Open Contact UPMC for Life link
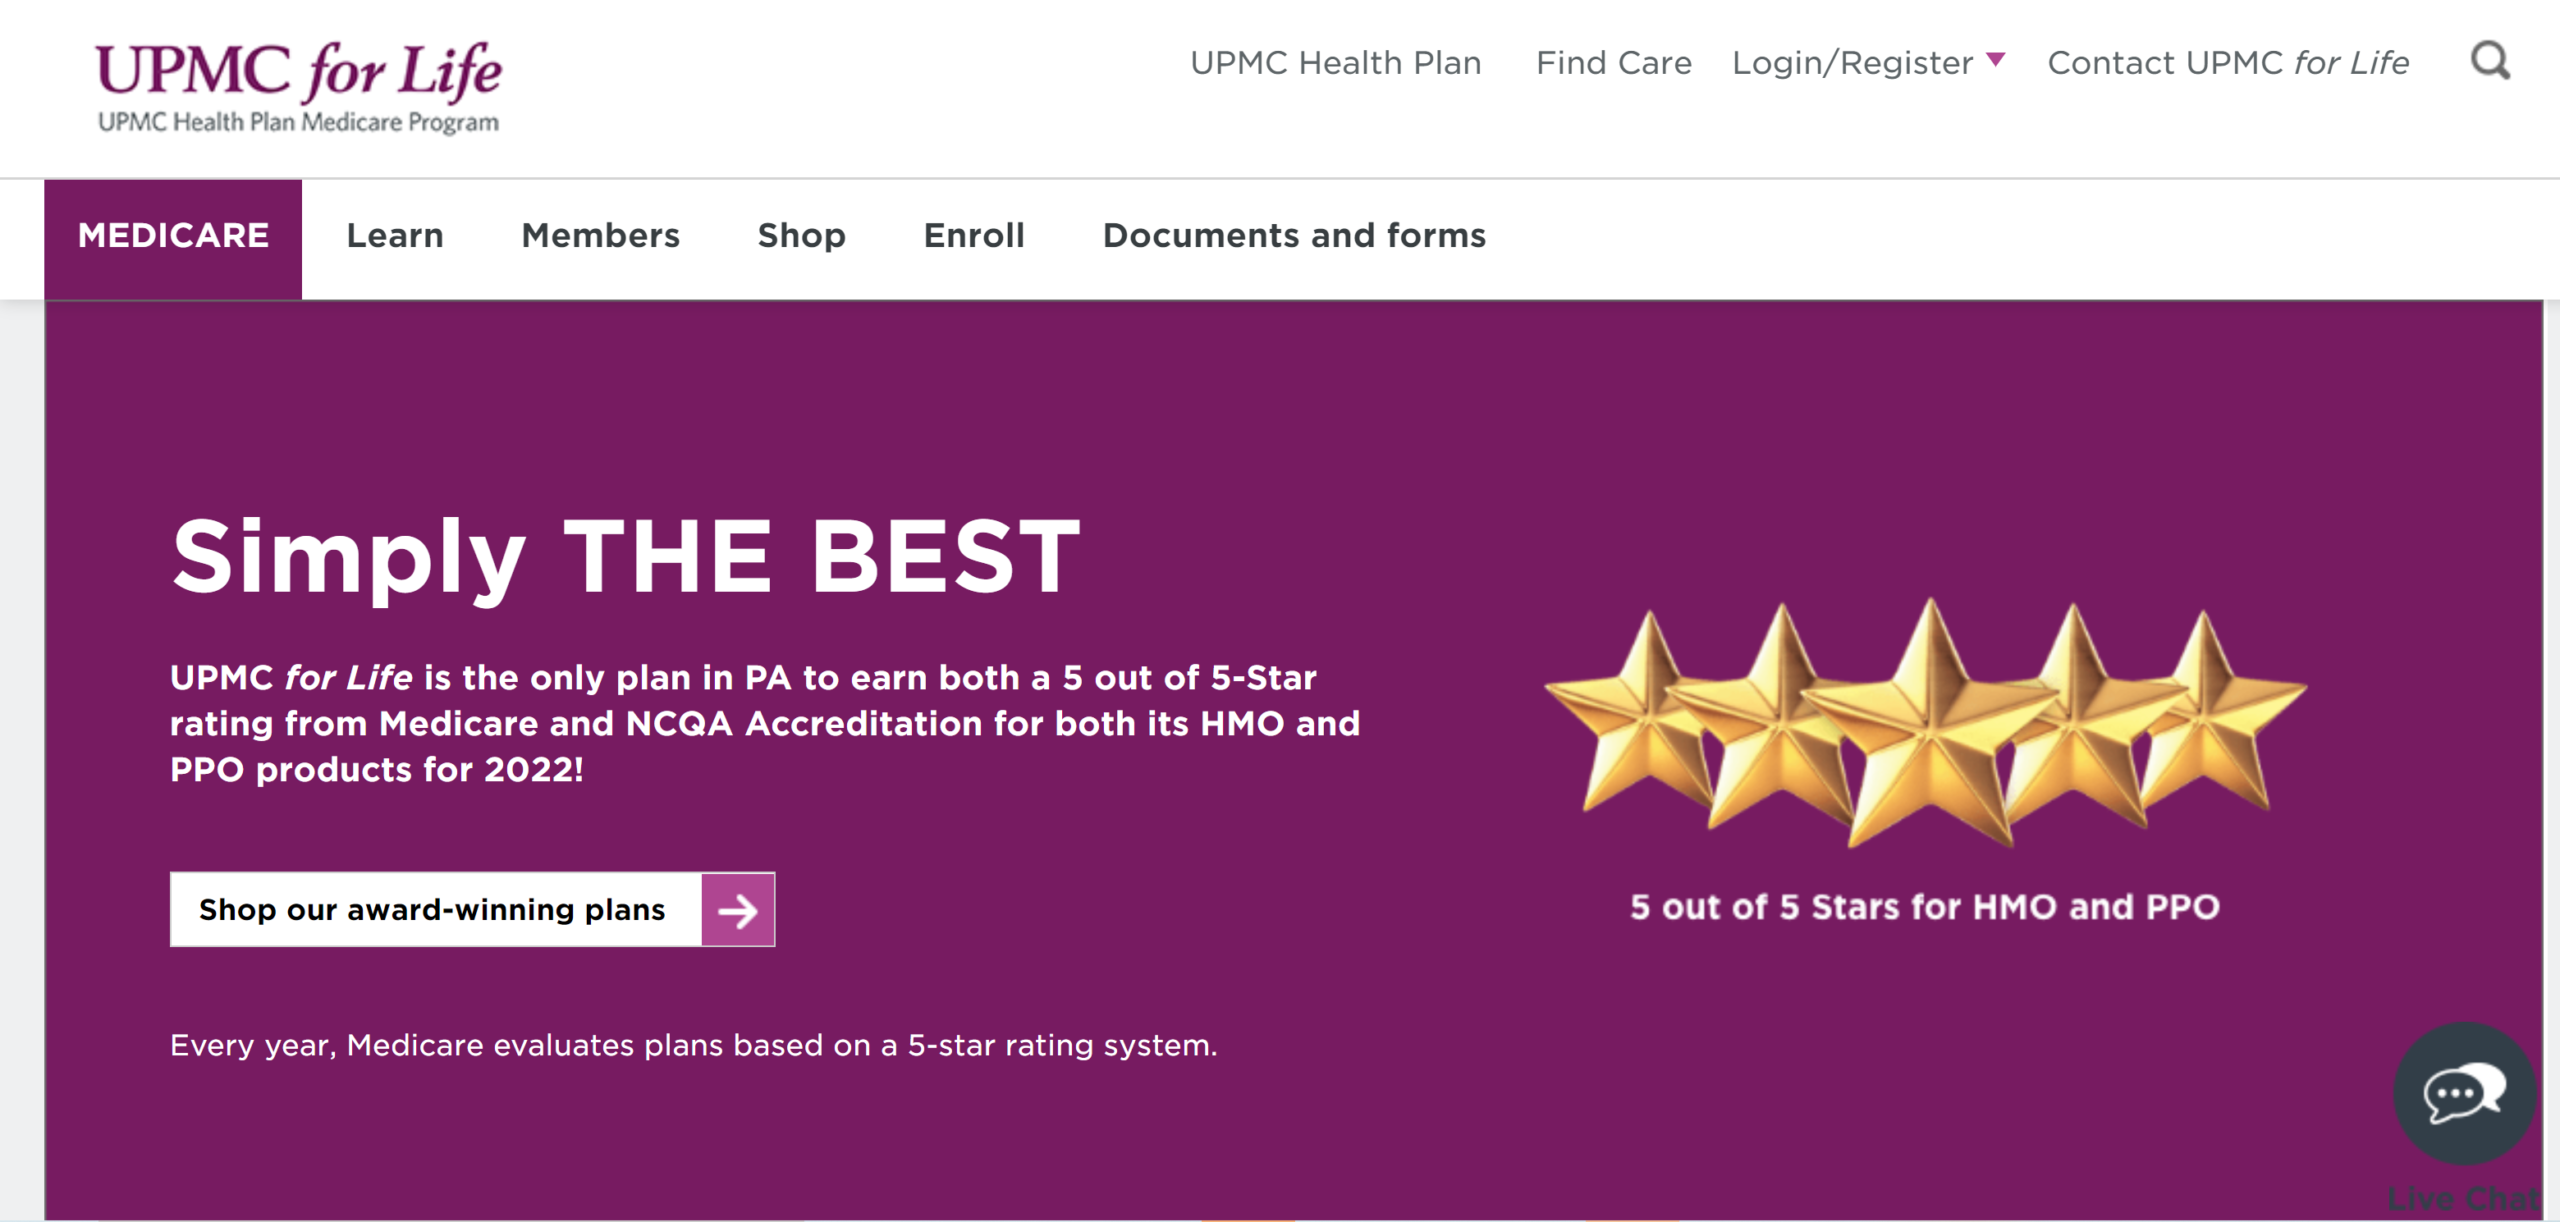The width and height of the screenshot is (2560, 1222). pos(2228,63)
